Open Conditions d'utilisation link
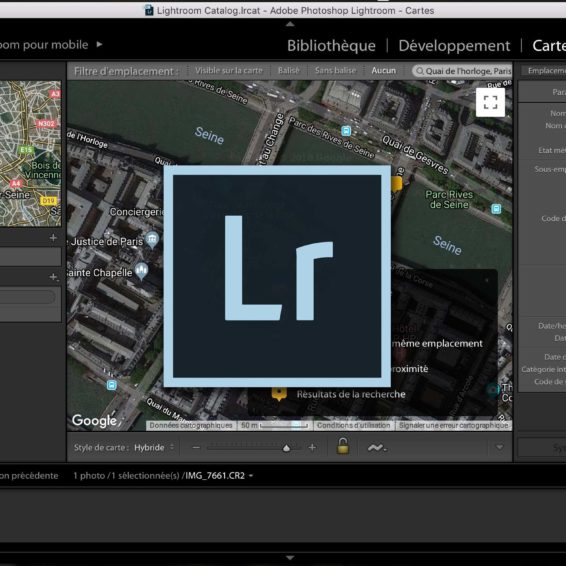 click(x=353, y=426)
